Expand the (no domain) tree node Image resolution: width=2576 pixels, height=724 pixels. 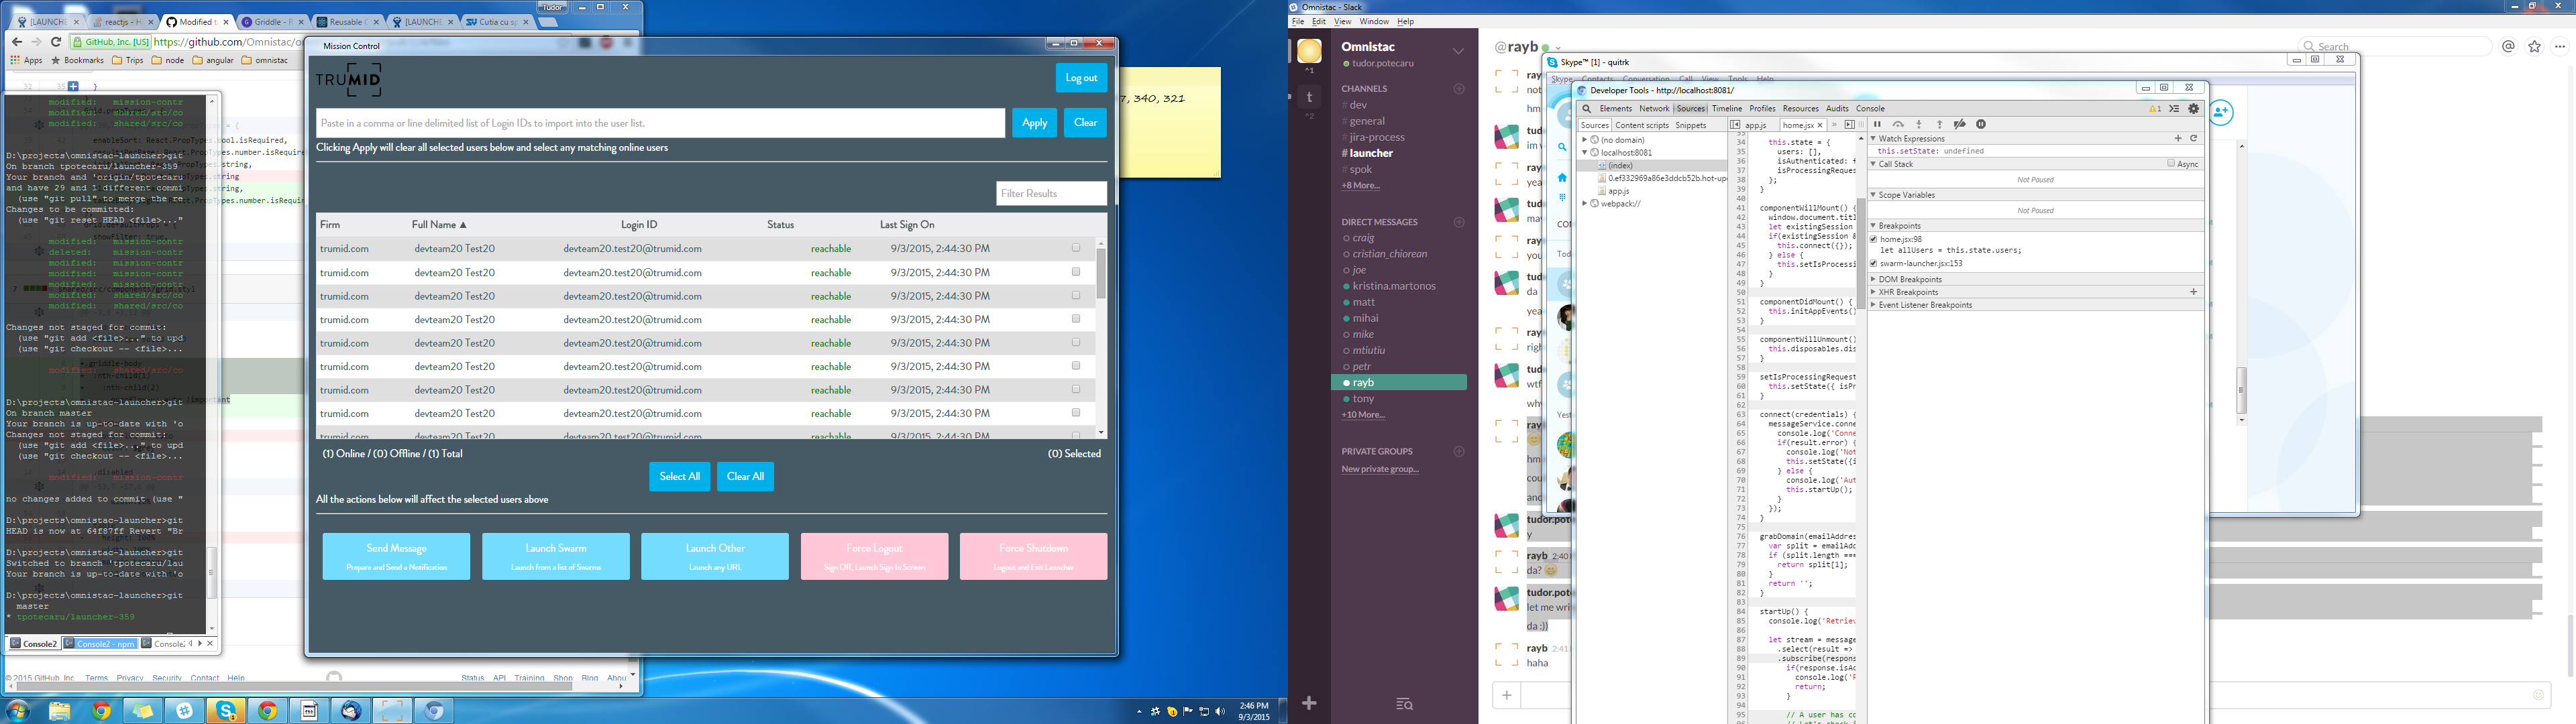pos(1585,140)
